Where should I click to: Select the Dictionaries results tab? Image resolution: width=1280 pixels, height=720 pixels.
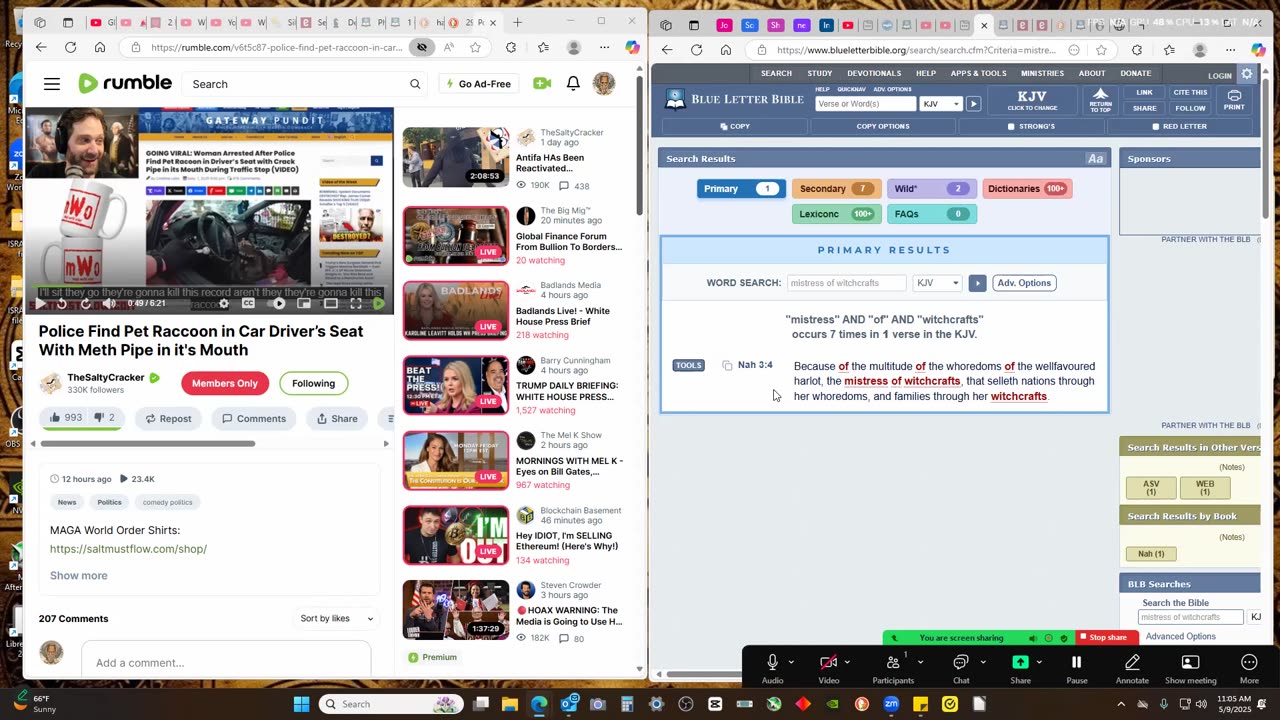(1026, 188)
